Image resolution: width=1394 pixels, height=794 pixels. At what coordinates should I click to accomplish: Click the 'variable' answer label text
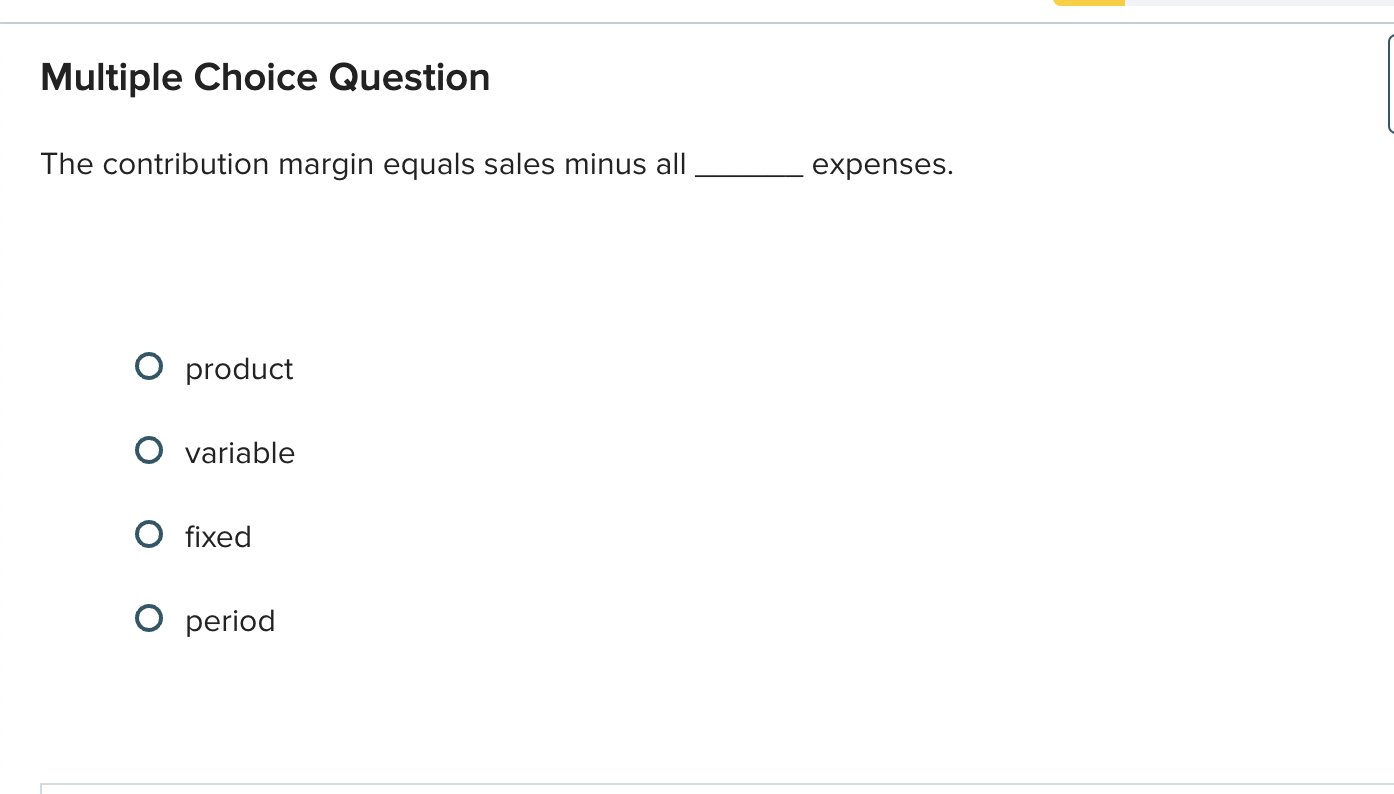click(240, 453)
